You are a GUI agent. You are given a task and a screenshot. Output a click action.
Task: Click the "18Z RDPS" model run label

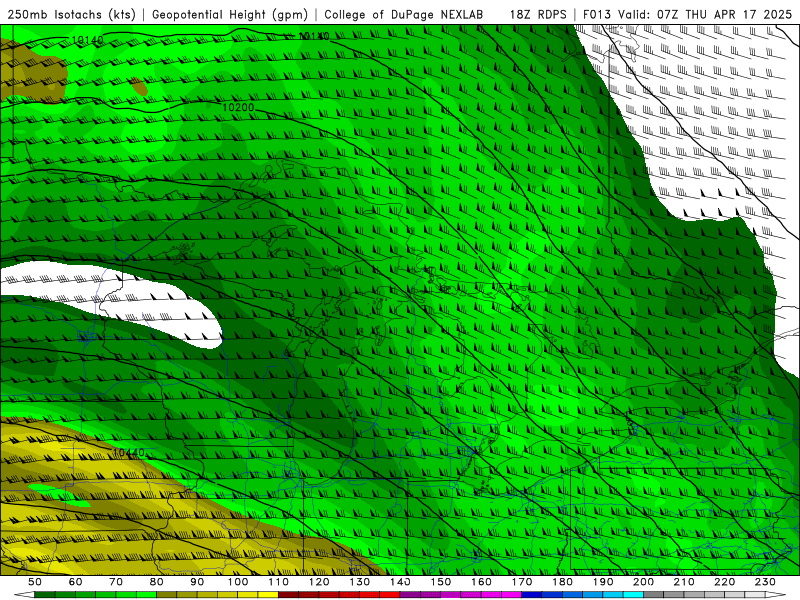point(538,14)
